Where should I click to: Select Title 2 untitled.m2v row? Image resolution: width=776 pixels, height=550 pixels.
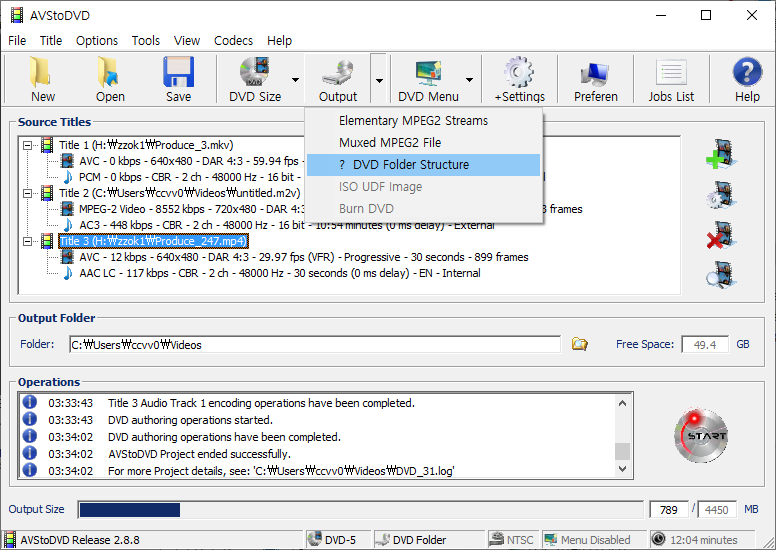(180, 193)
